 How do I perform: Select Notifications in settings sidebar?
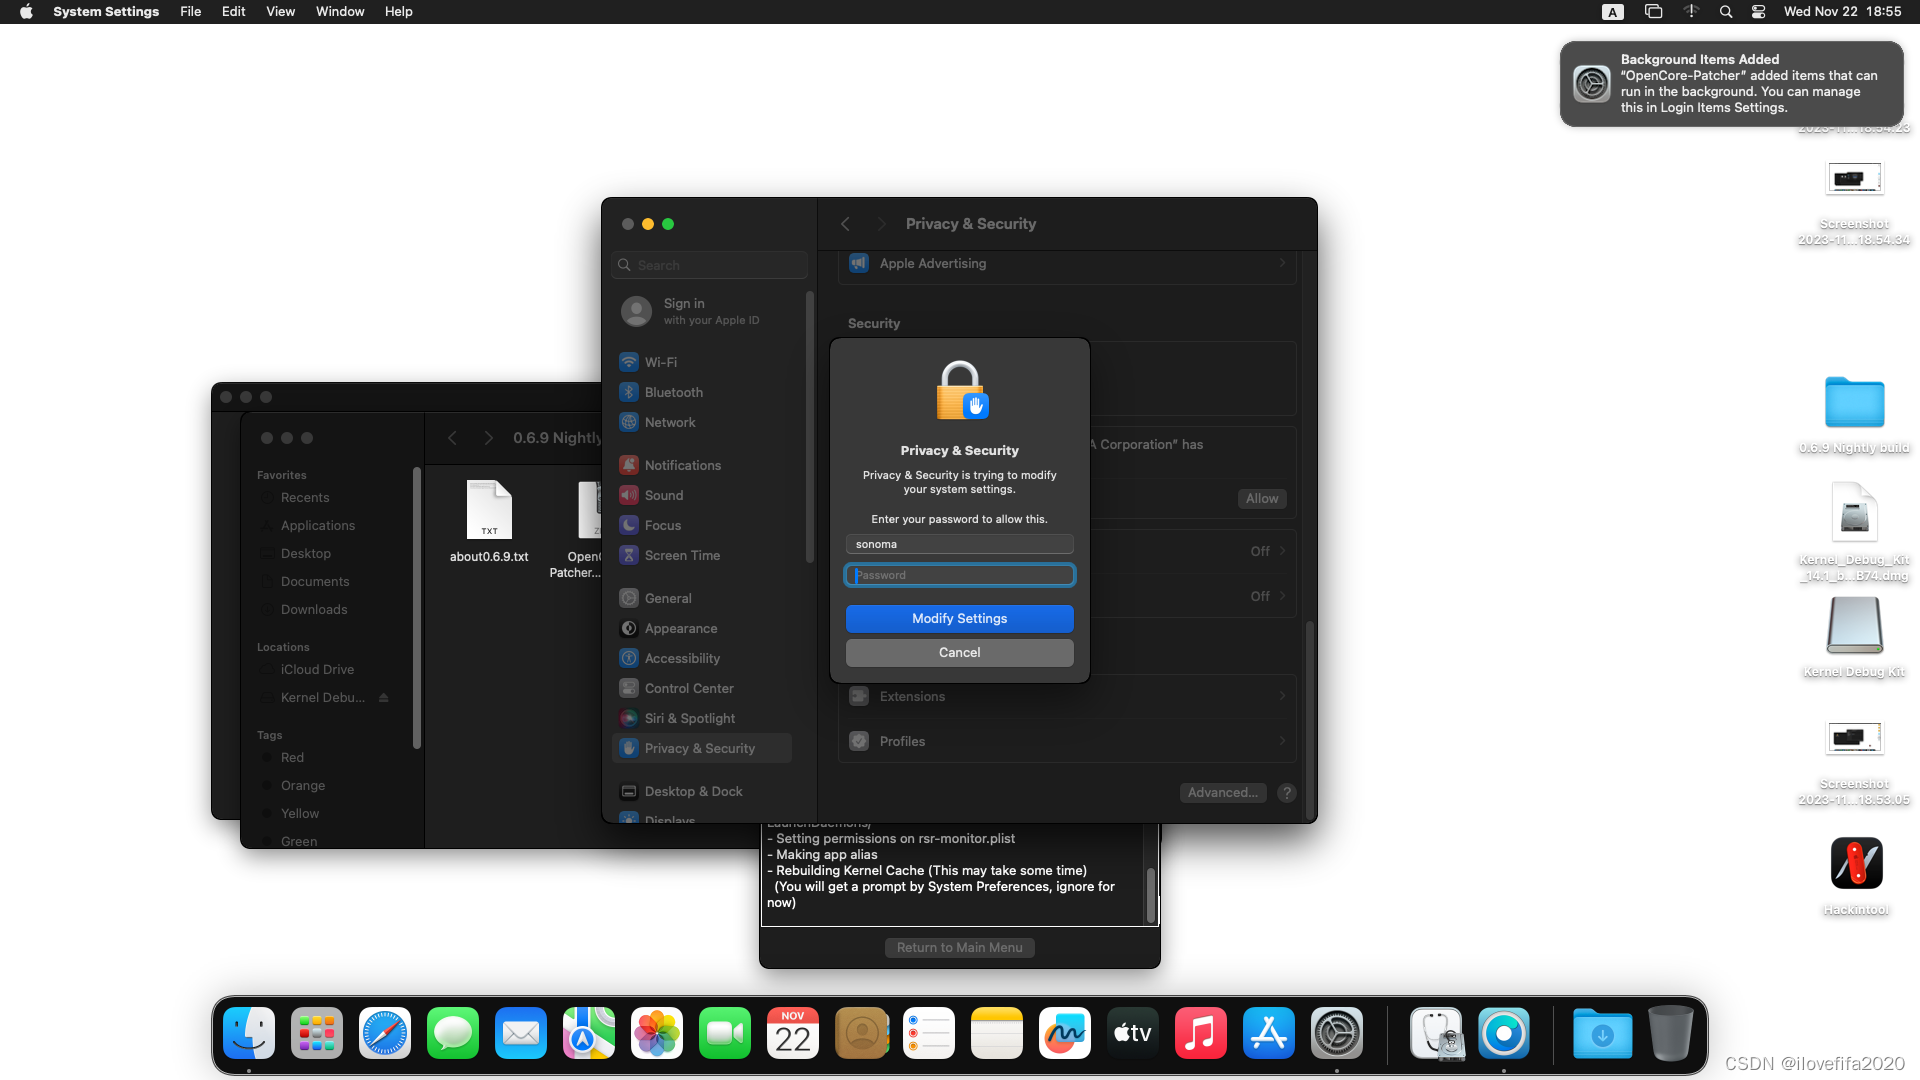[682, 465]
